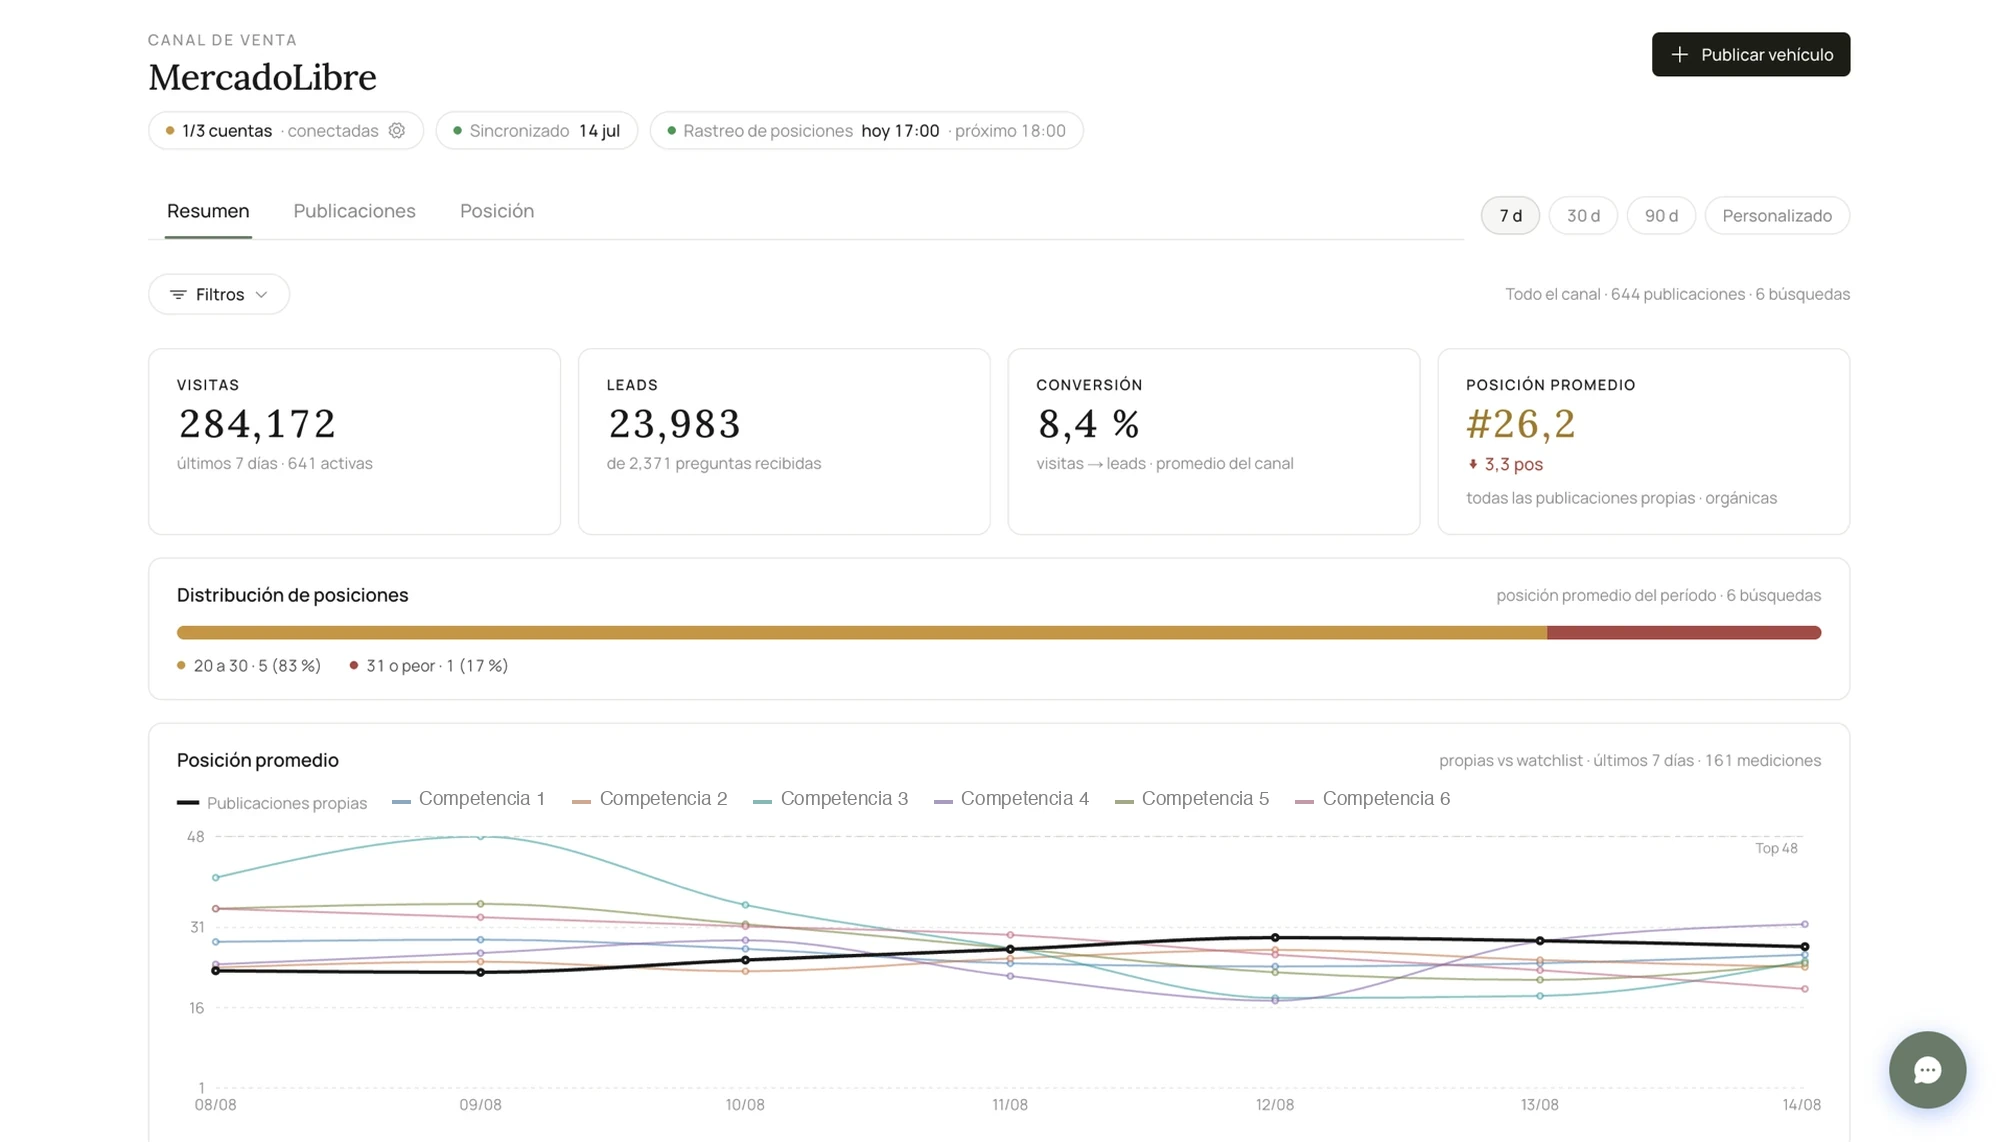Click the Posición promedio #26,2 value
Image resolution: width=2000 pixels, height=1142 pixels.
point(1520,424)
